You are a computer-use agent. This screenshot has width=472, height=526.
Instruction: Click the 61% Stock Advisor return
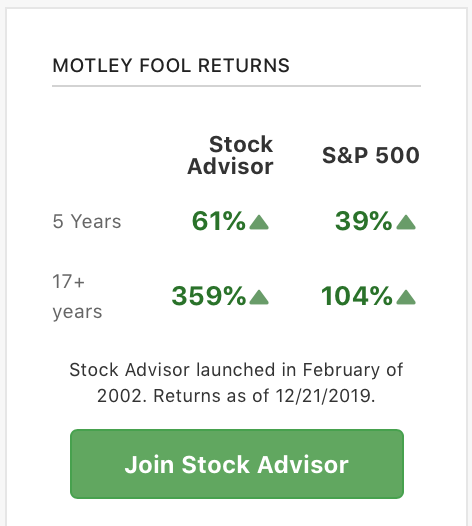(x=218, y=221)
